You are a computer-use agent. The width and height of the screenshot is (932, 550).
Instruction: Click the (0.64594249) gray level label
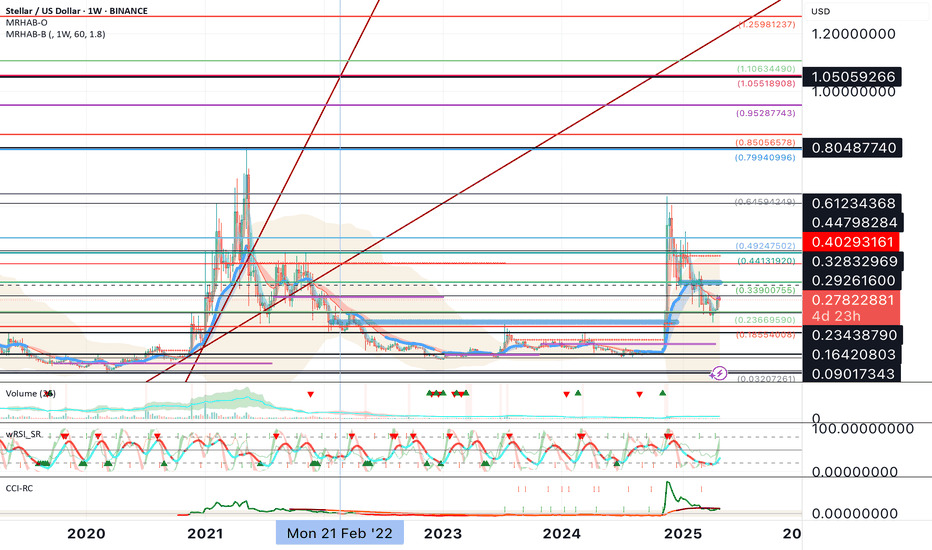(x=765, y=202)
